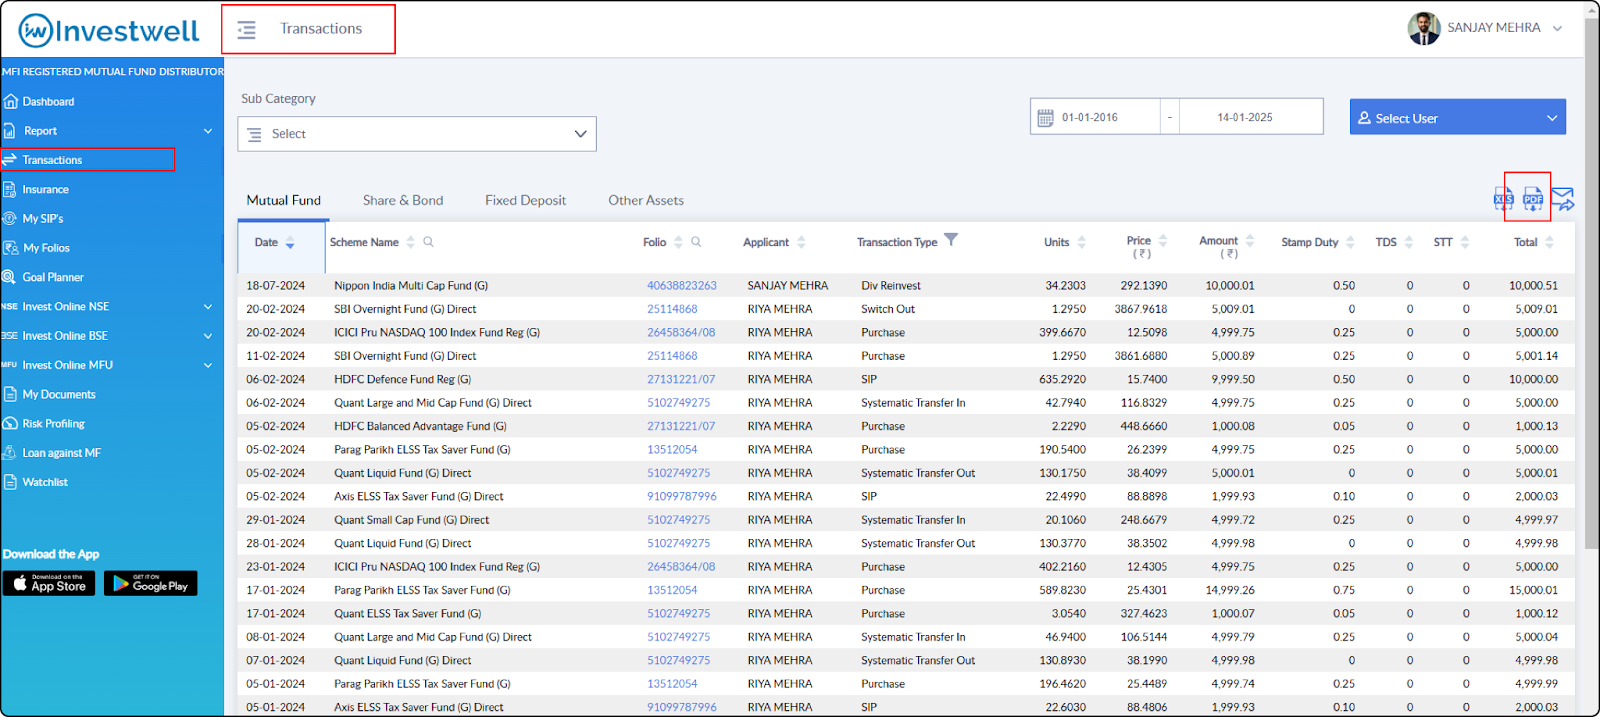
Task: Sort by STT column
Action: pyautogui.click(x=1464, y=243)
